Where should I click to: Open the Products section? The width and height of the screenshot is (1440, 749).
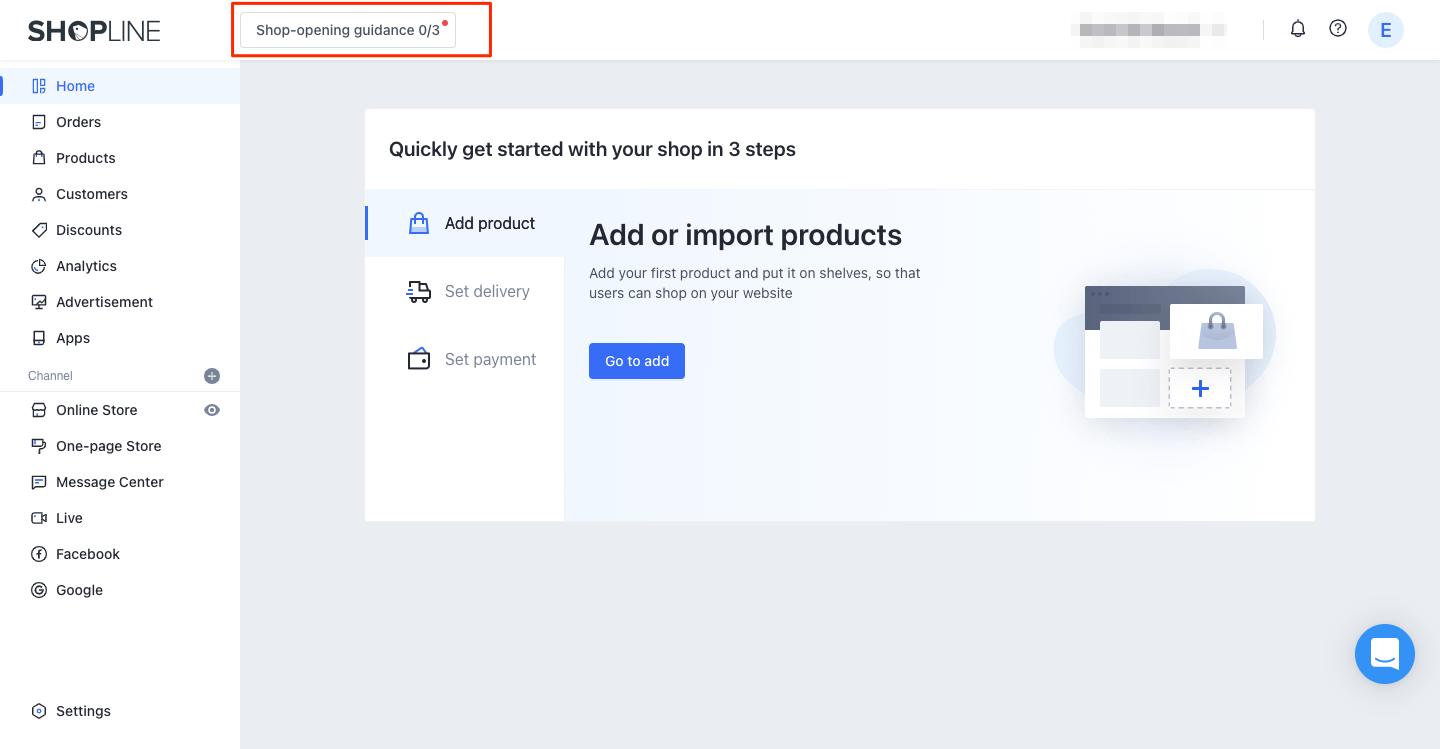coord(85,158)
